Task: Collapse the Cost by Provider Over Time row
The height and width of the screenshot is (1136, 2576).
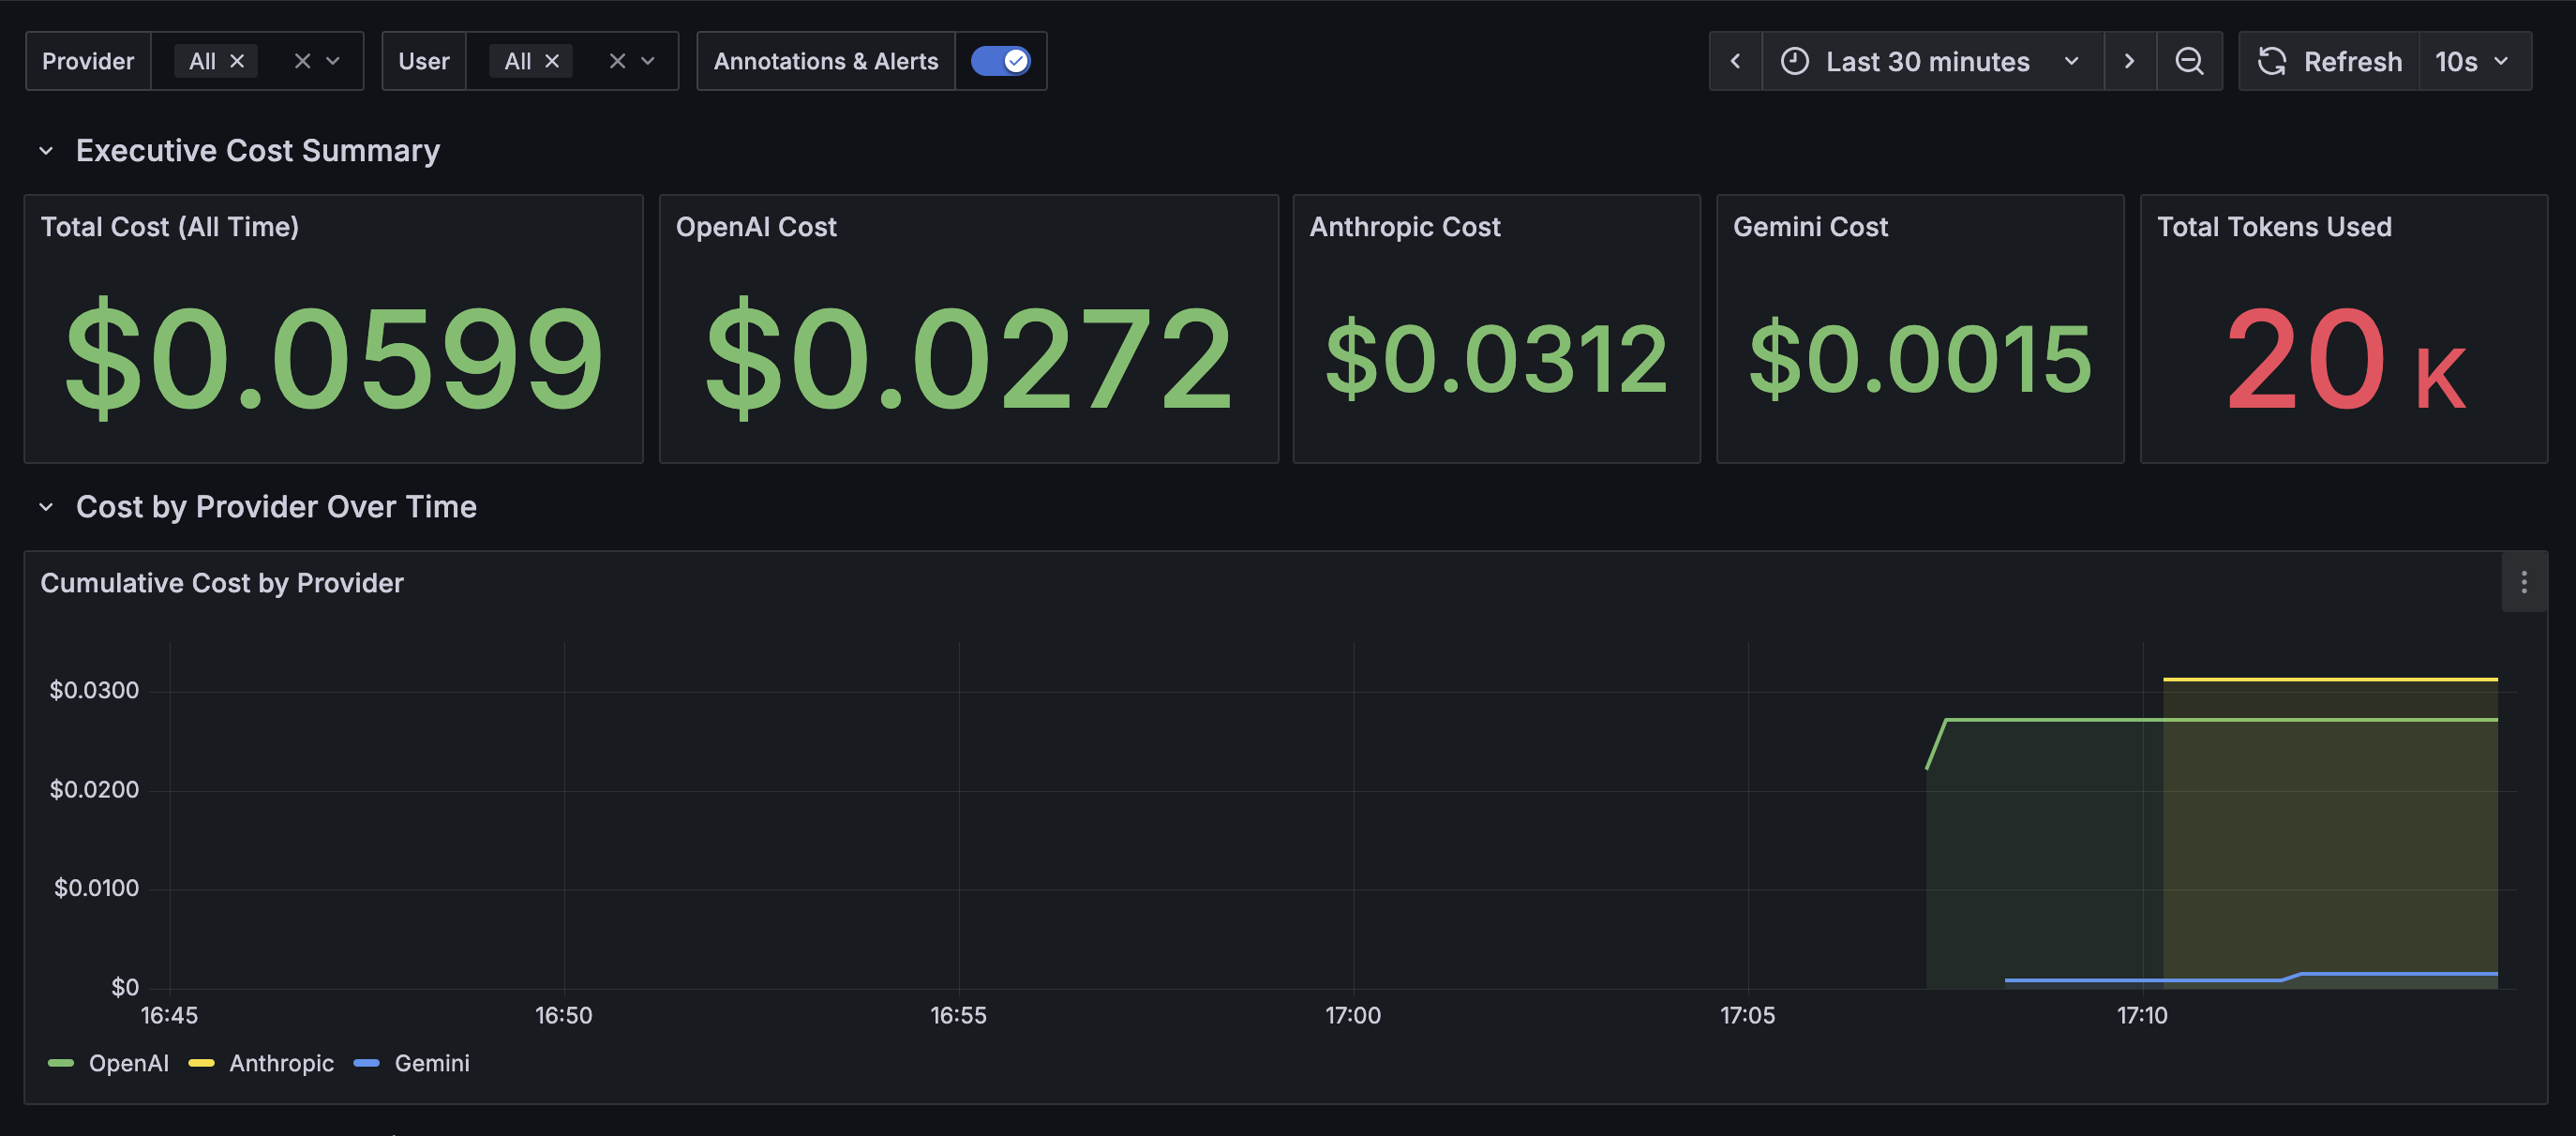Action: click(46, 507)
